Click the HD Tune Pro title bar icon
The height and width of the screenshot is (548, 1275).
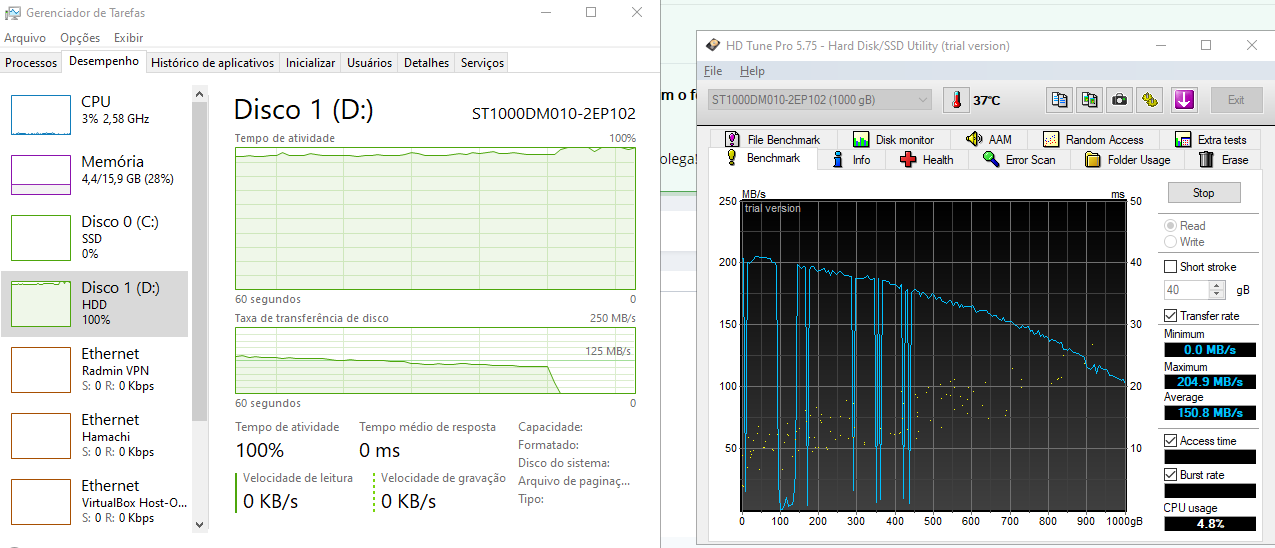pyautogui.click(x=712, y=45)
